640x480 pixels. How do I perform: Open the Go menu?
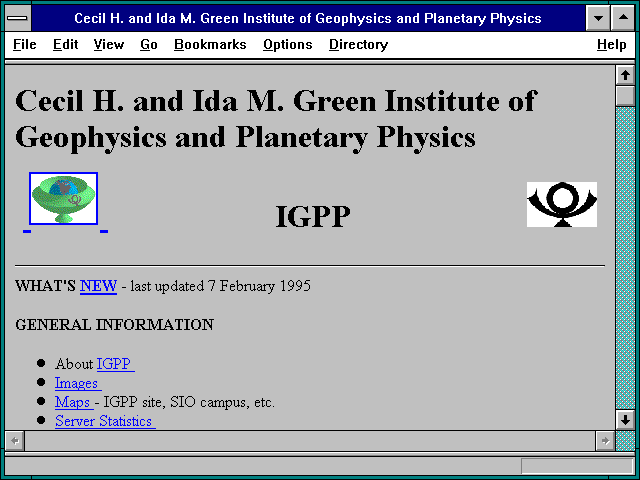pos(149,44)
